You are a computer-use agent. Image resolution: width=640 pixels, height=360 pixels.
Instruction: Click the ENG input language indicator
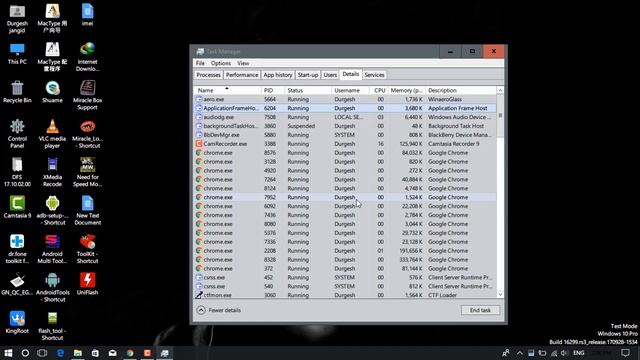(578, 353)
